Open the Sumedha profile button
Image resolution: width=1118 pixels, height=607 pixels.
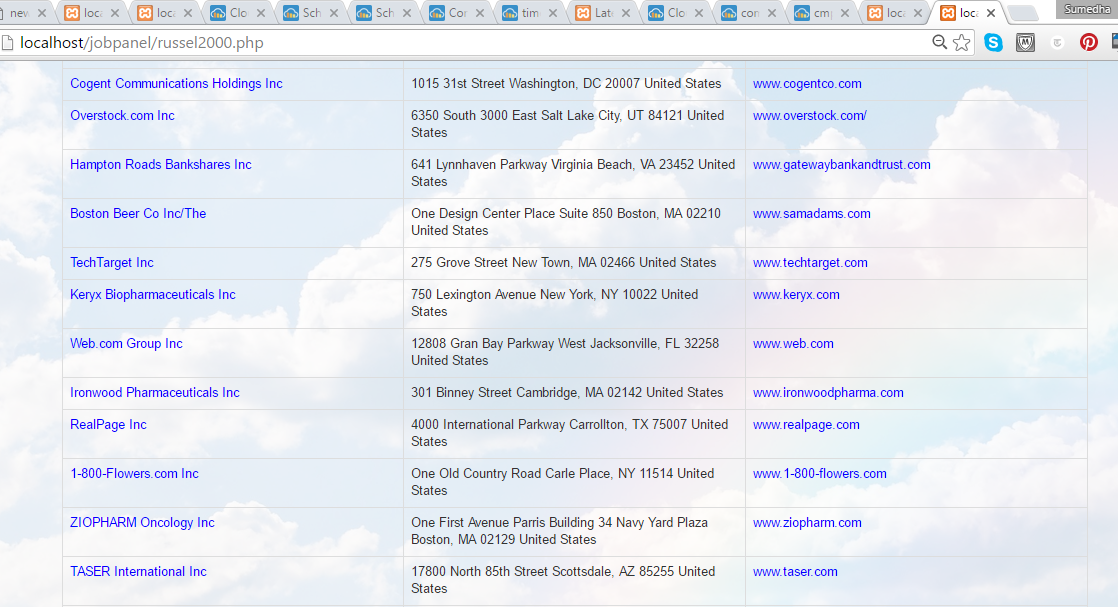[1087, 9]
